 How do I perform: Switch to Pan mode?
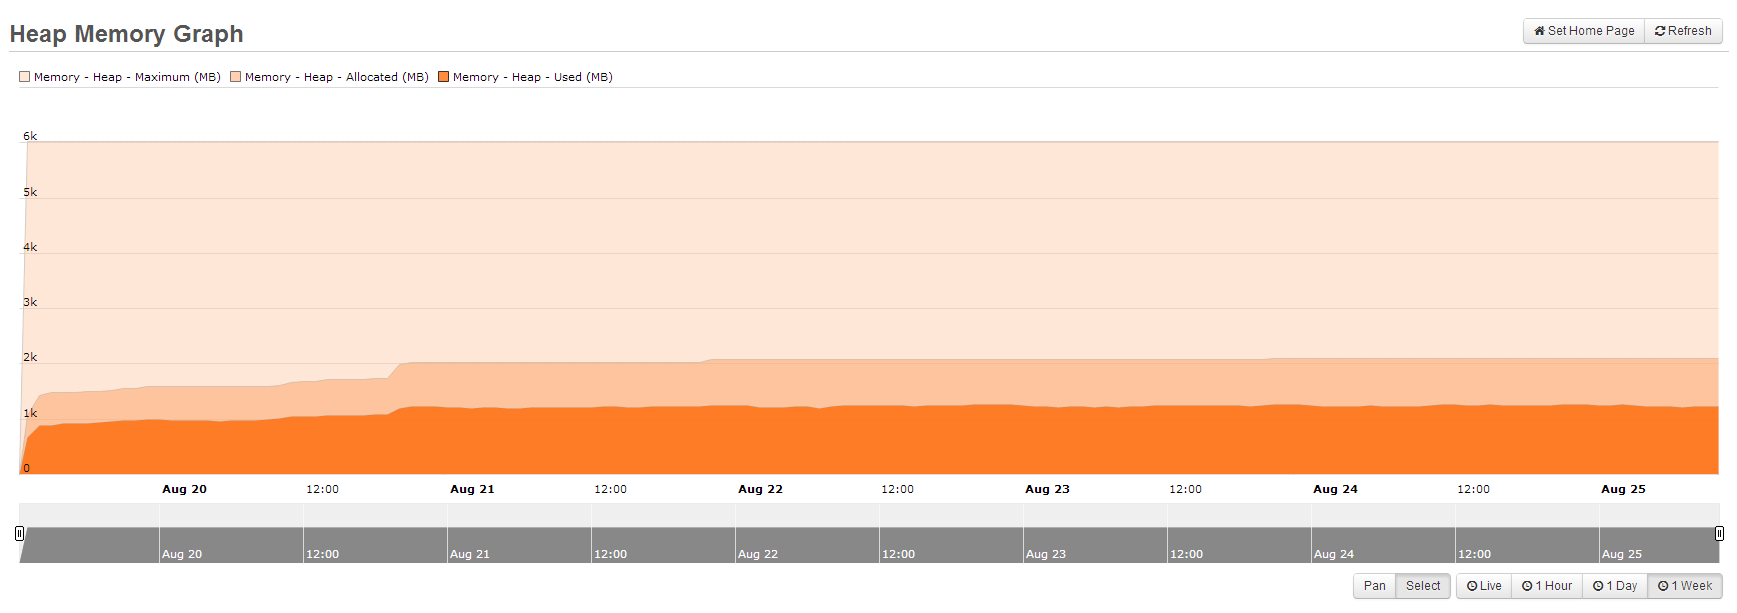coord(1375,586)
